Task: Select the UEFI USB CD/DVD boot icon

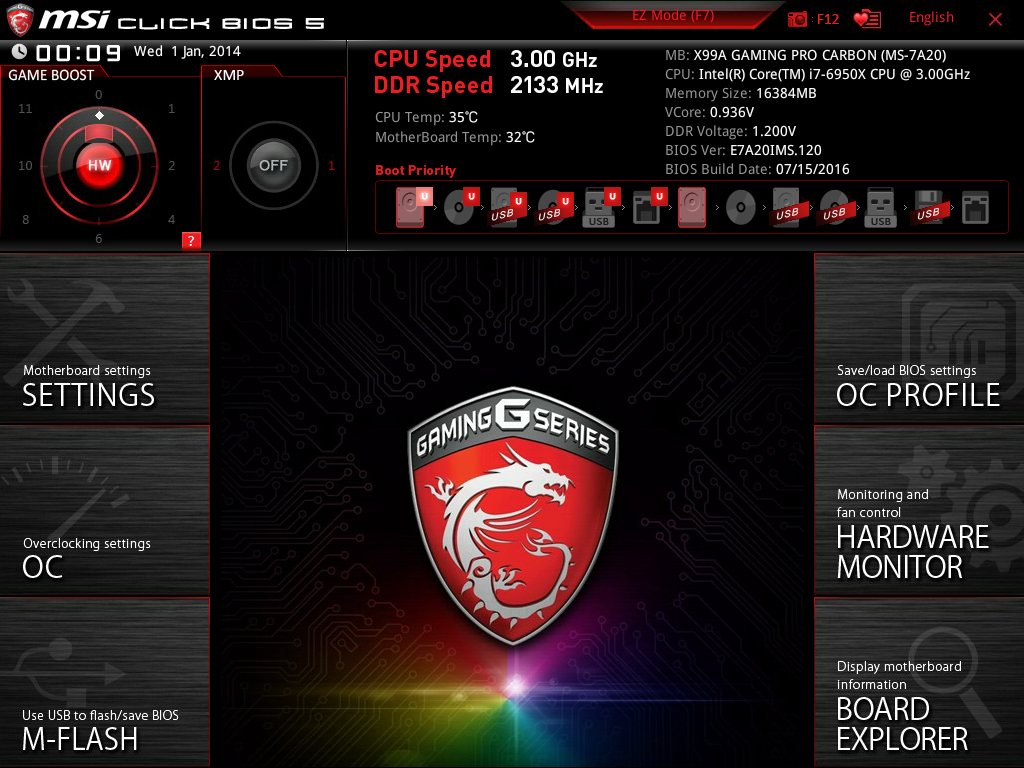Action: pyautogui.click(x=554, y=207)
